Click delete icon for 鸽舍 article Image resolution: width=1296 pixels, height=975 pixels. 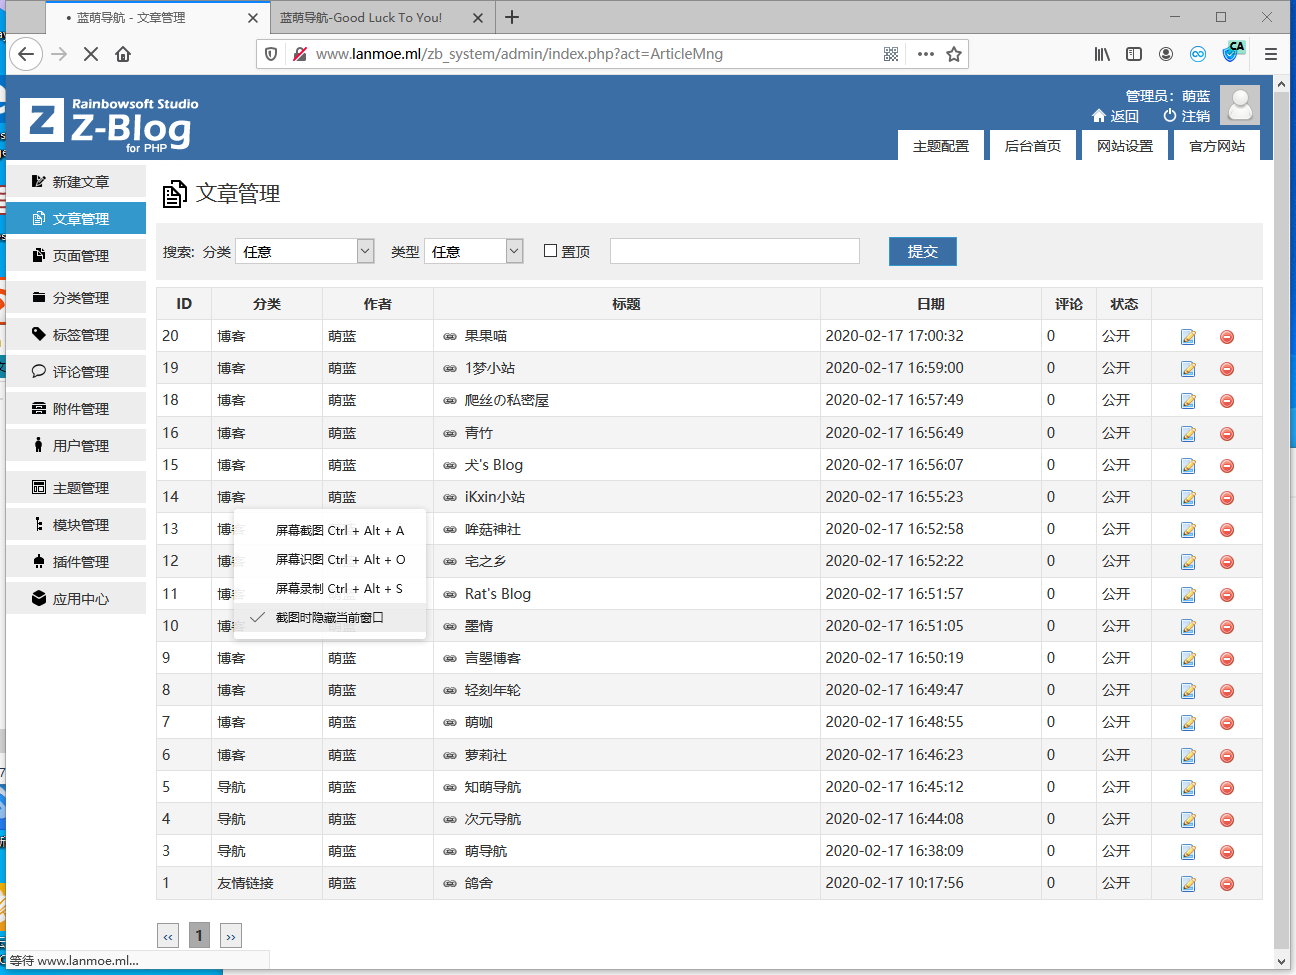pyautogui.click(x=1226, y=884)
